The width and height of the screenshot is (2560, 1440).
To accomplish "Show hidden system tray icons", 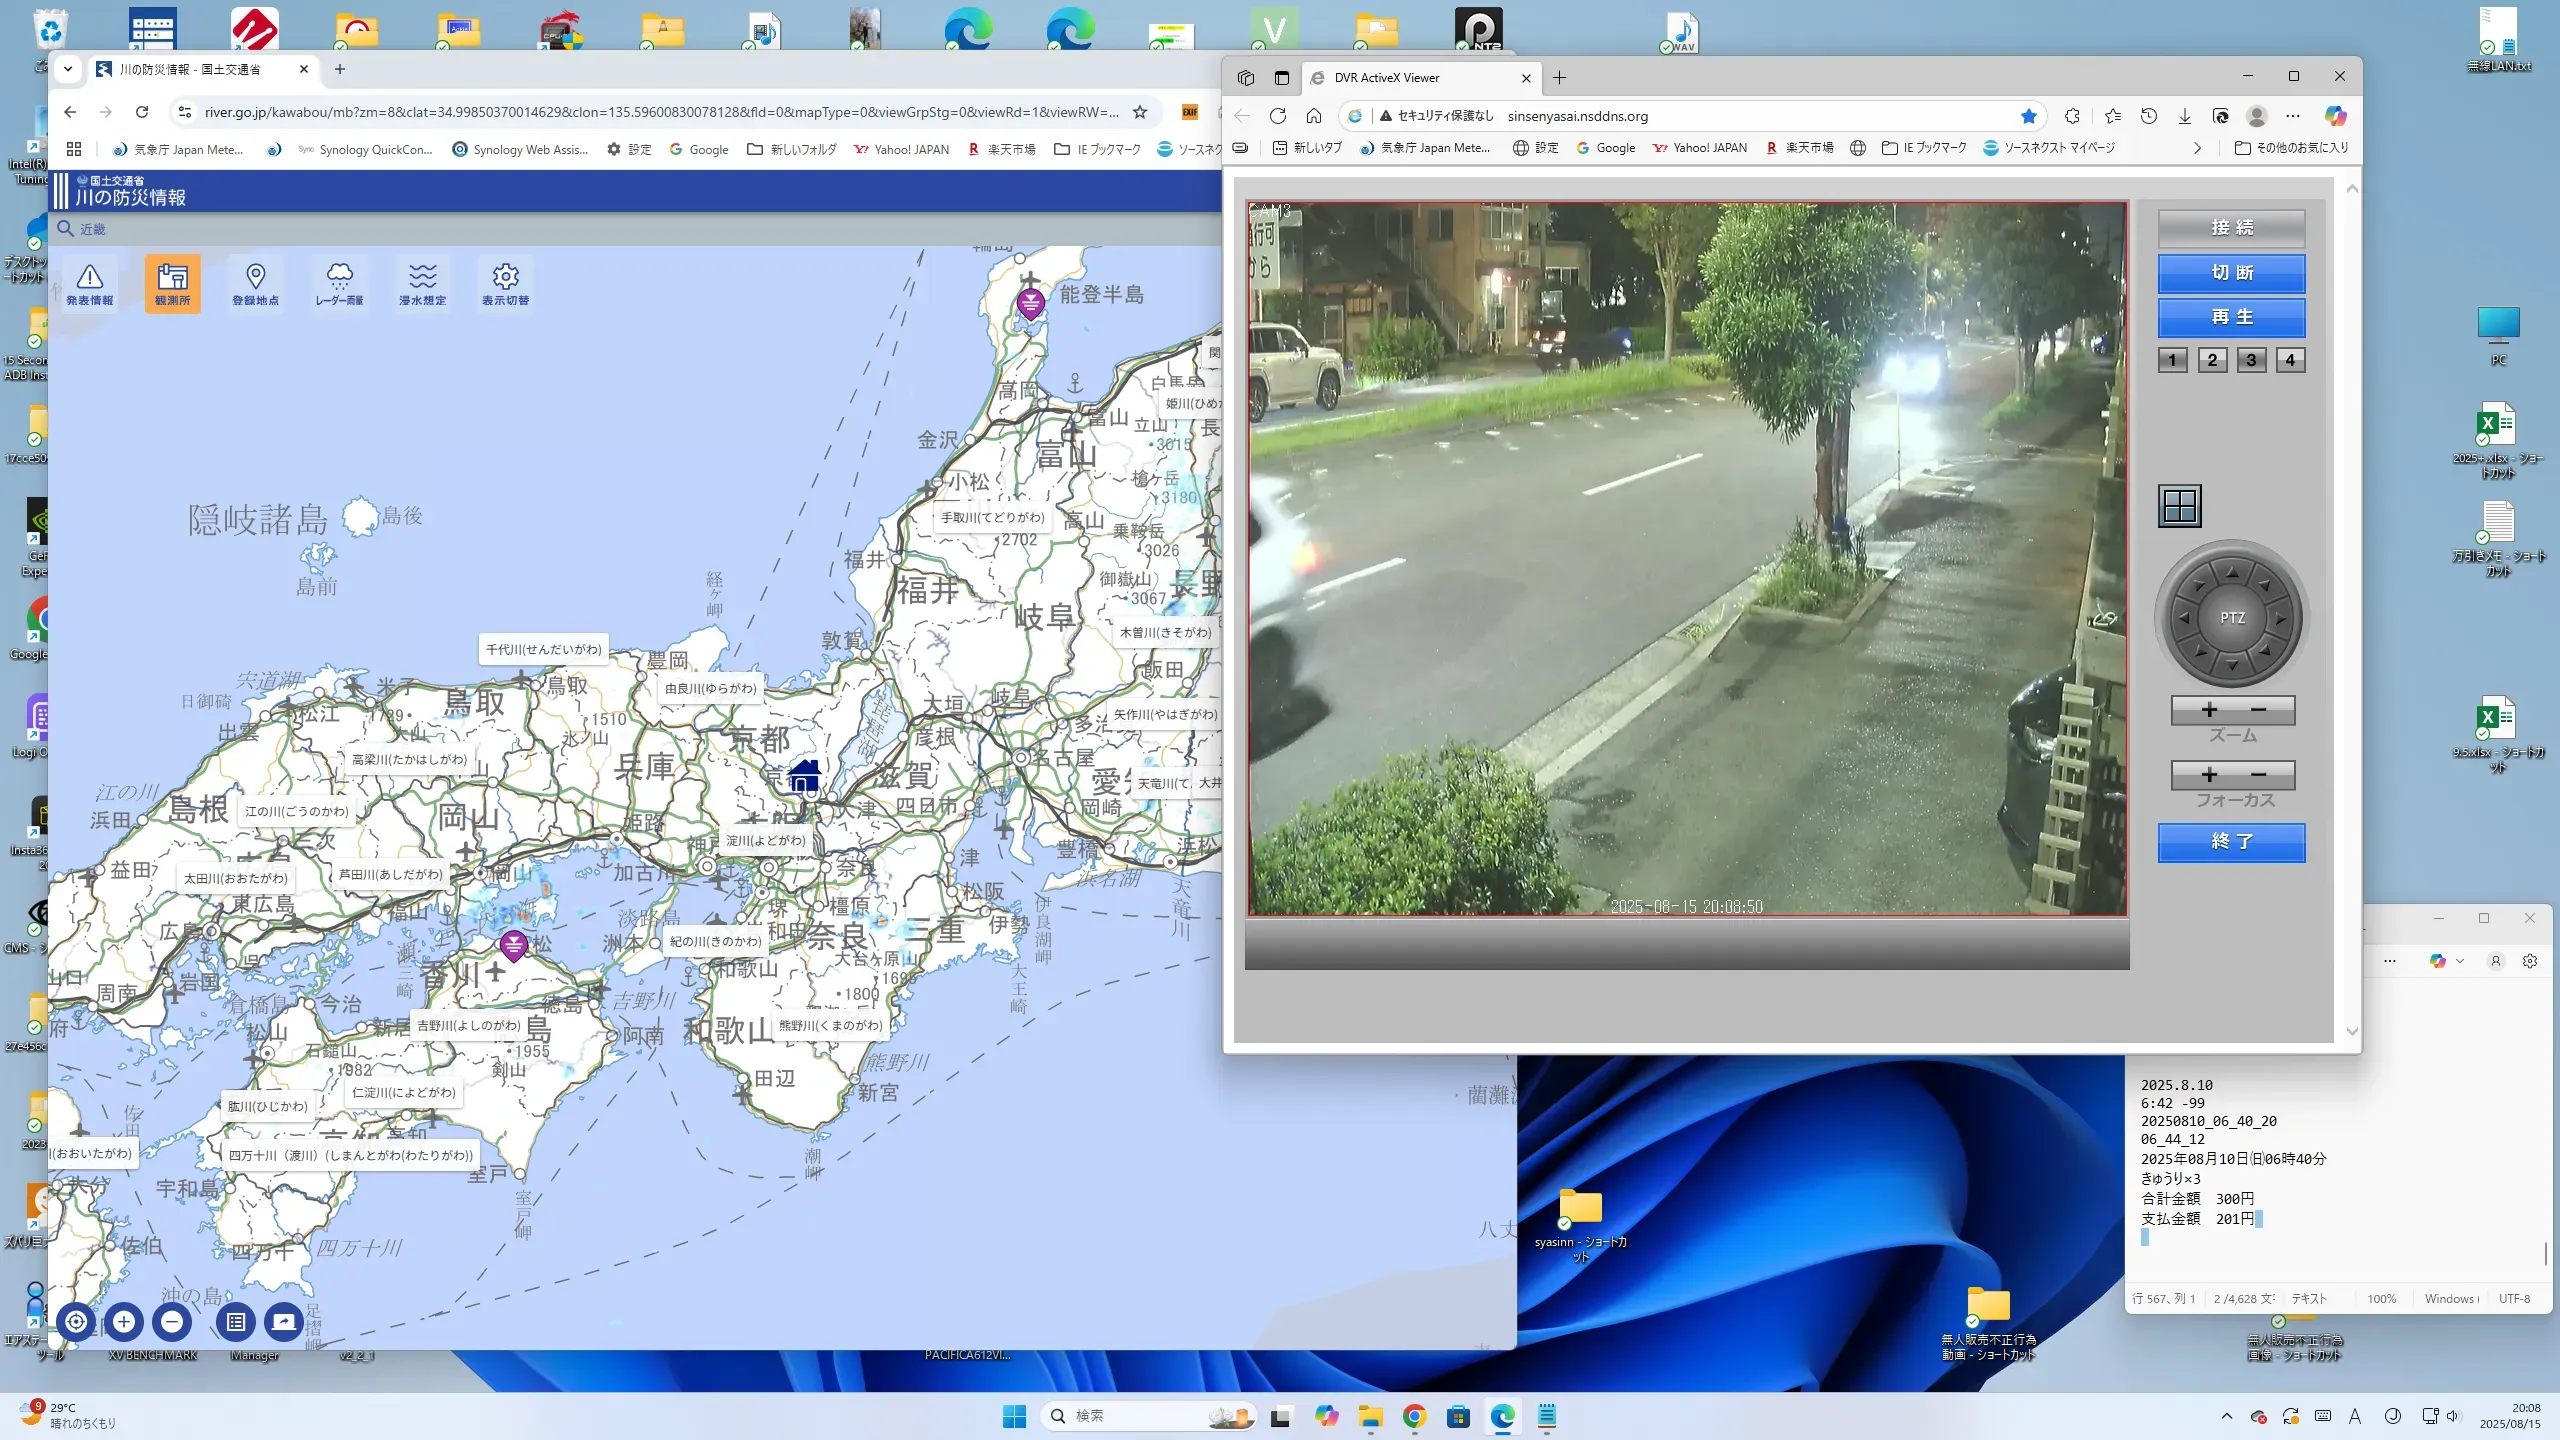I will click(x=2226, y=1416).
